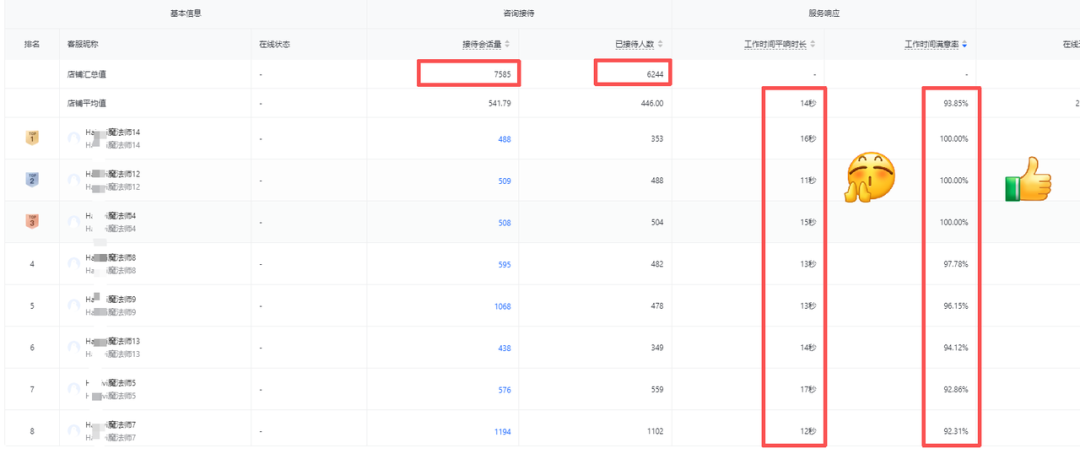The height and width of the screenshot is (470, 1080).
Task: Click response time 16秒 for 魔法师14
Action: tap(808, 139)
